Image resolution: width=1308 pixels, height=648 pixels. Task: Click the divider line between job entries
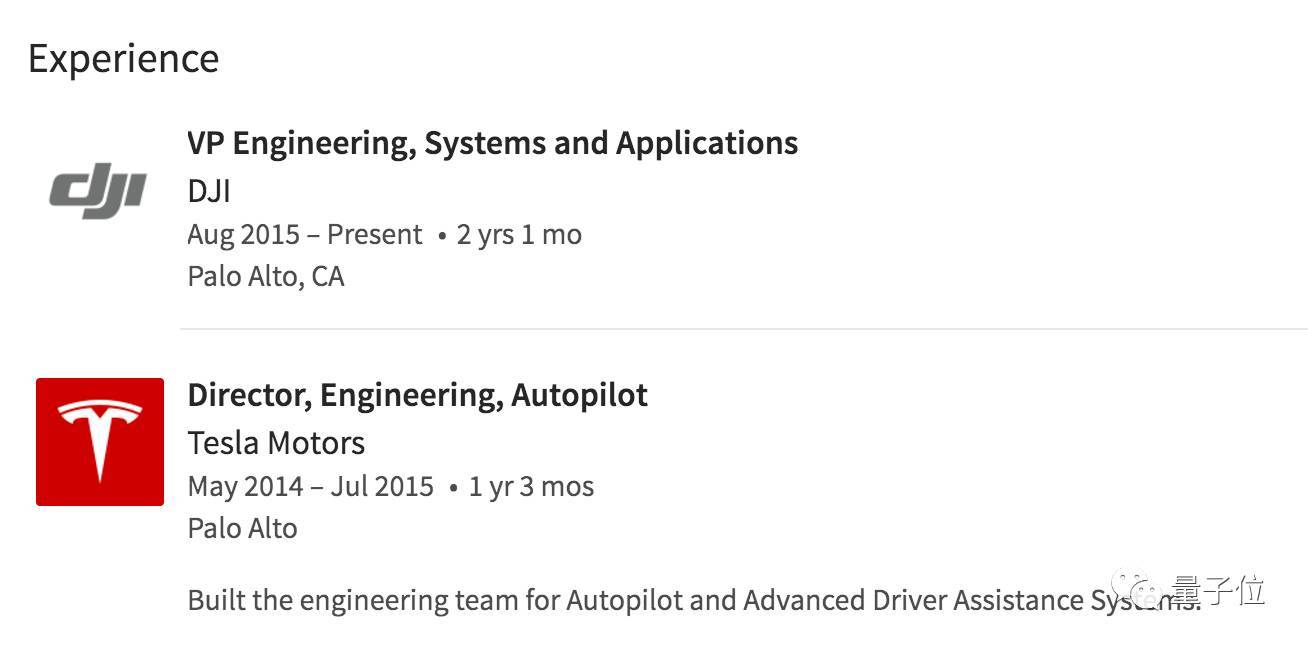click(744, 328)
